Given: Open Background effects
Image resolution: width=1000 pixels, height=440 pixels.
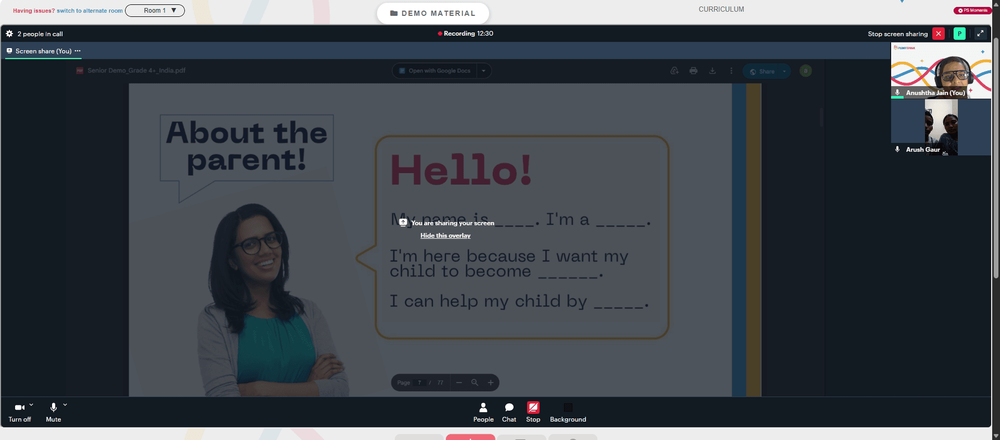Looking at the screenshot, I should click(x=568, y=413).
